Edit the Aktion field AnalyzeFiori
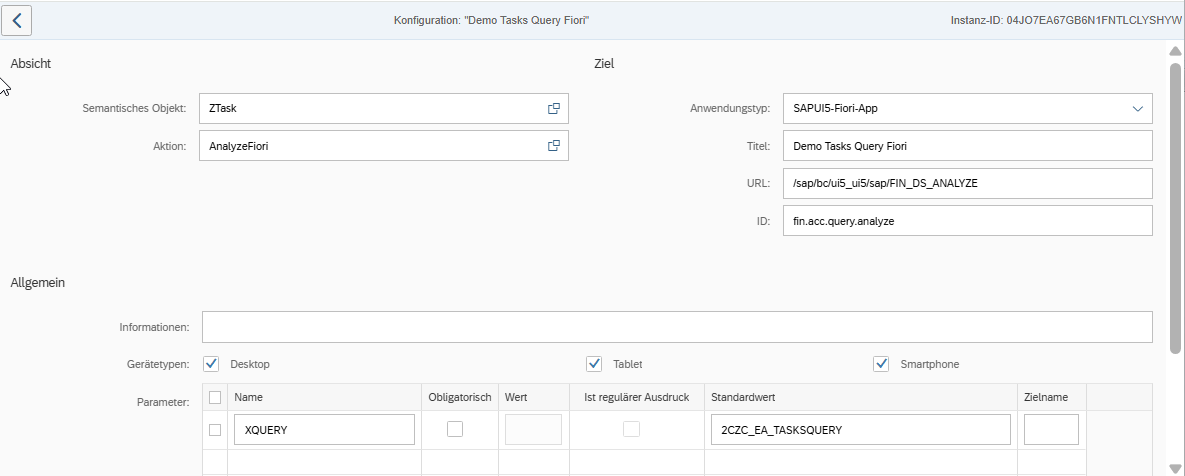This screenshot has width=1185, height=476. pyautogui.click(x=384, y=146)
